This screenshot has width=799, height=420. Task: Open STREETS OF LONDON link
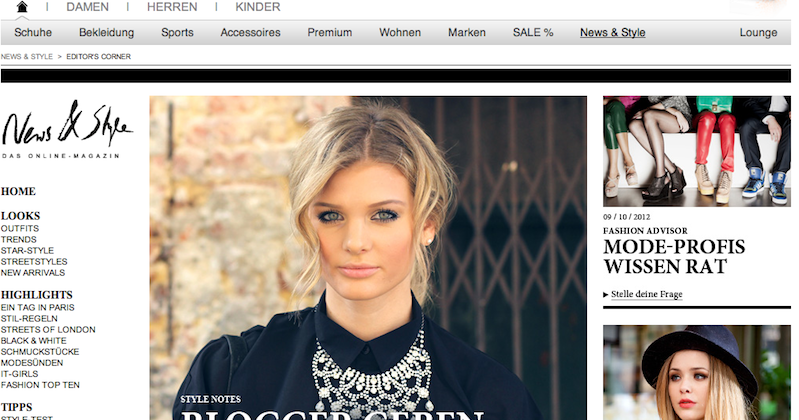pyautogui.click(x=48, y=330)
